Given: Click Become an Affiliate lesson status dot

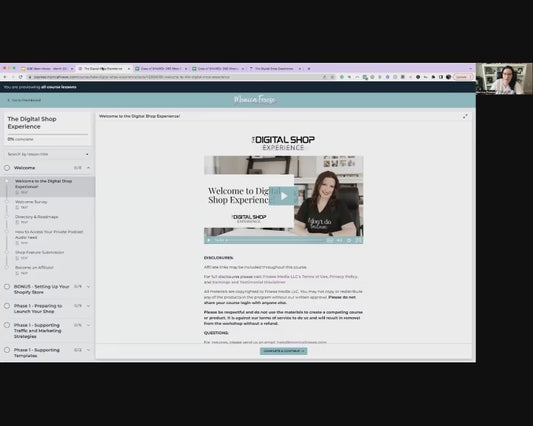Looking at the screenshot, I should point(6,267).
